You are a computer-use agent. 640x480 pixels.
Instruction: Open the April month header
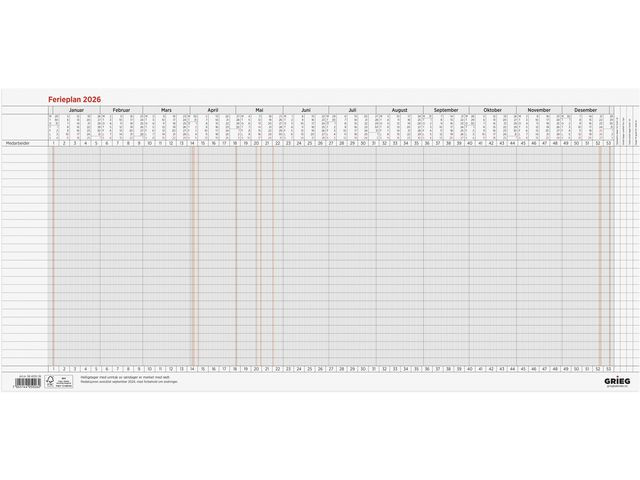[213, 110]
